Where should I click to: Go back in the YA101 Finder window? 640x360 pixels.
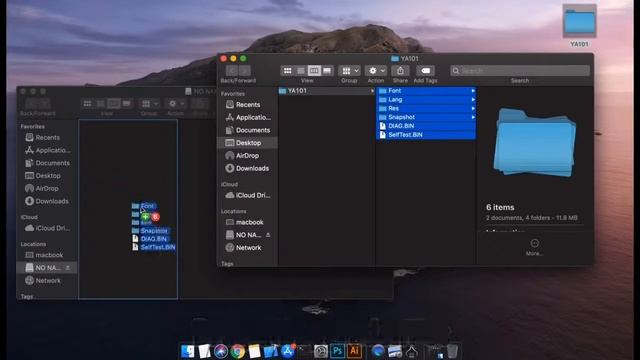tap(232, 71)
